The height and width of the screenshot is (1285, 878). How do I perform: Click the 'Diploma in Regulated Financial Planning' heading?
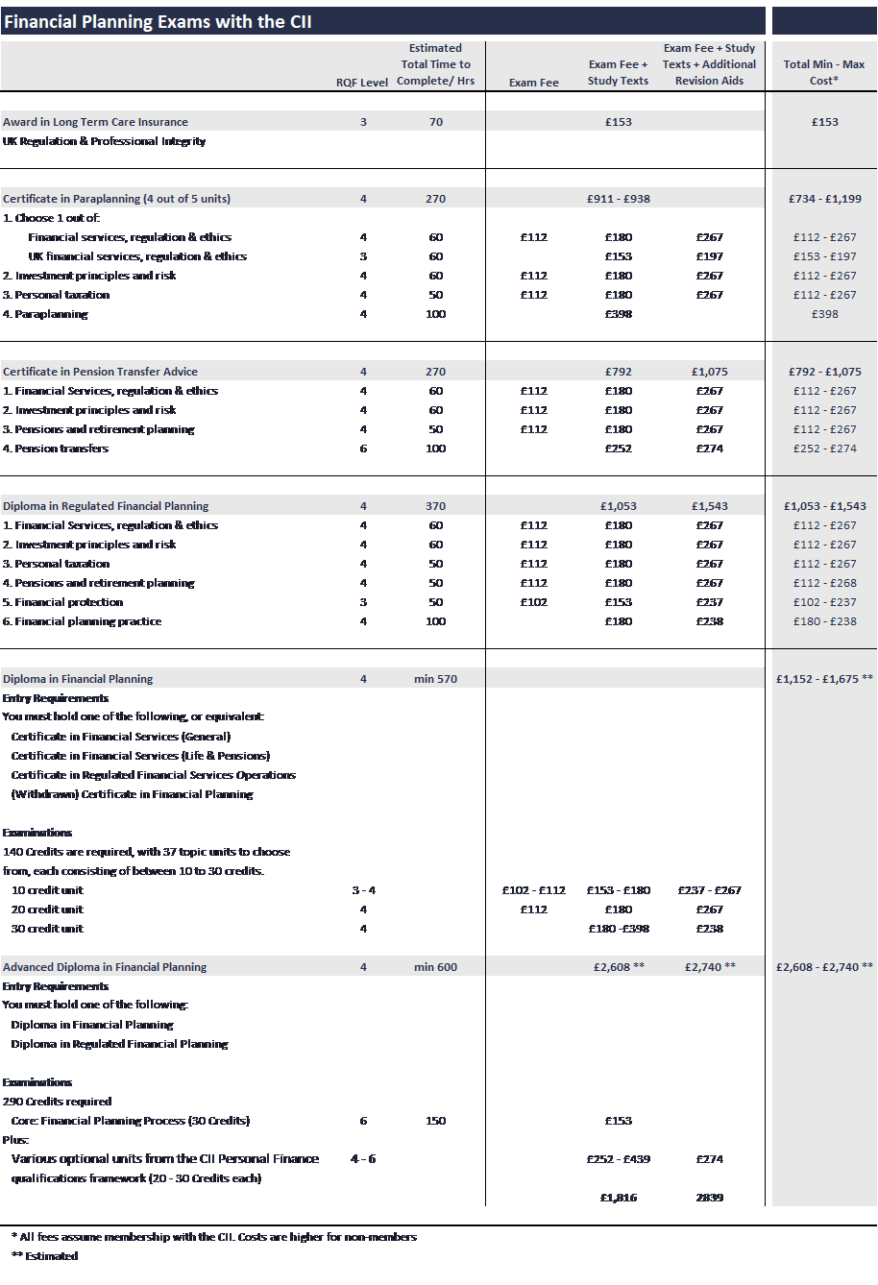click(x=105, y=506)
